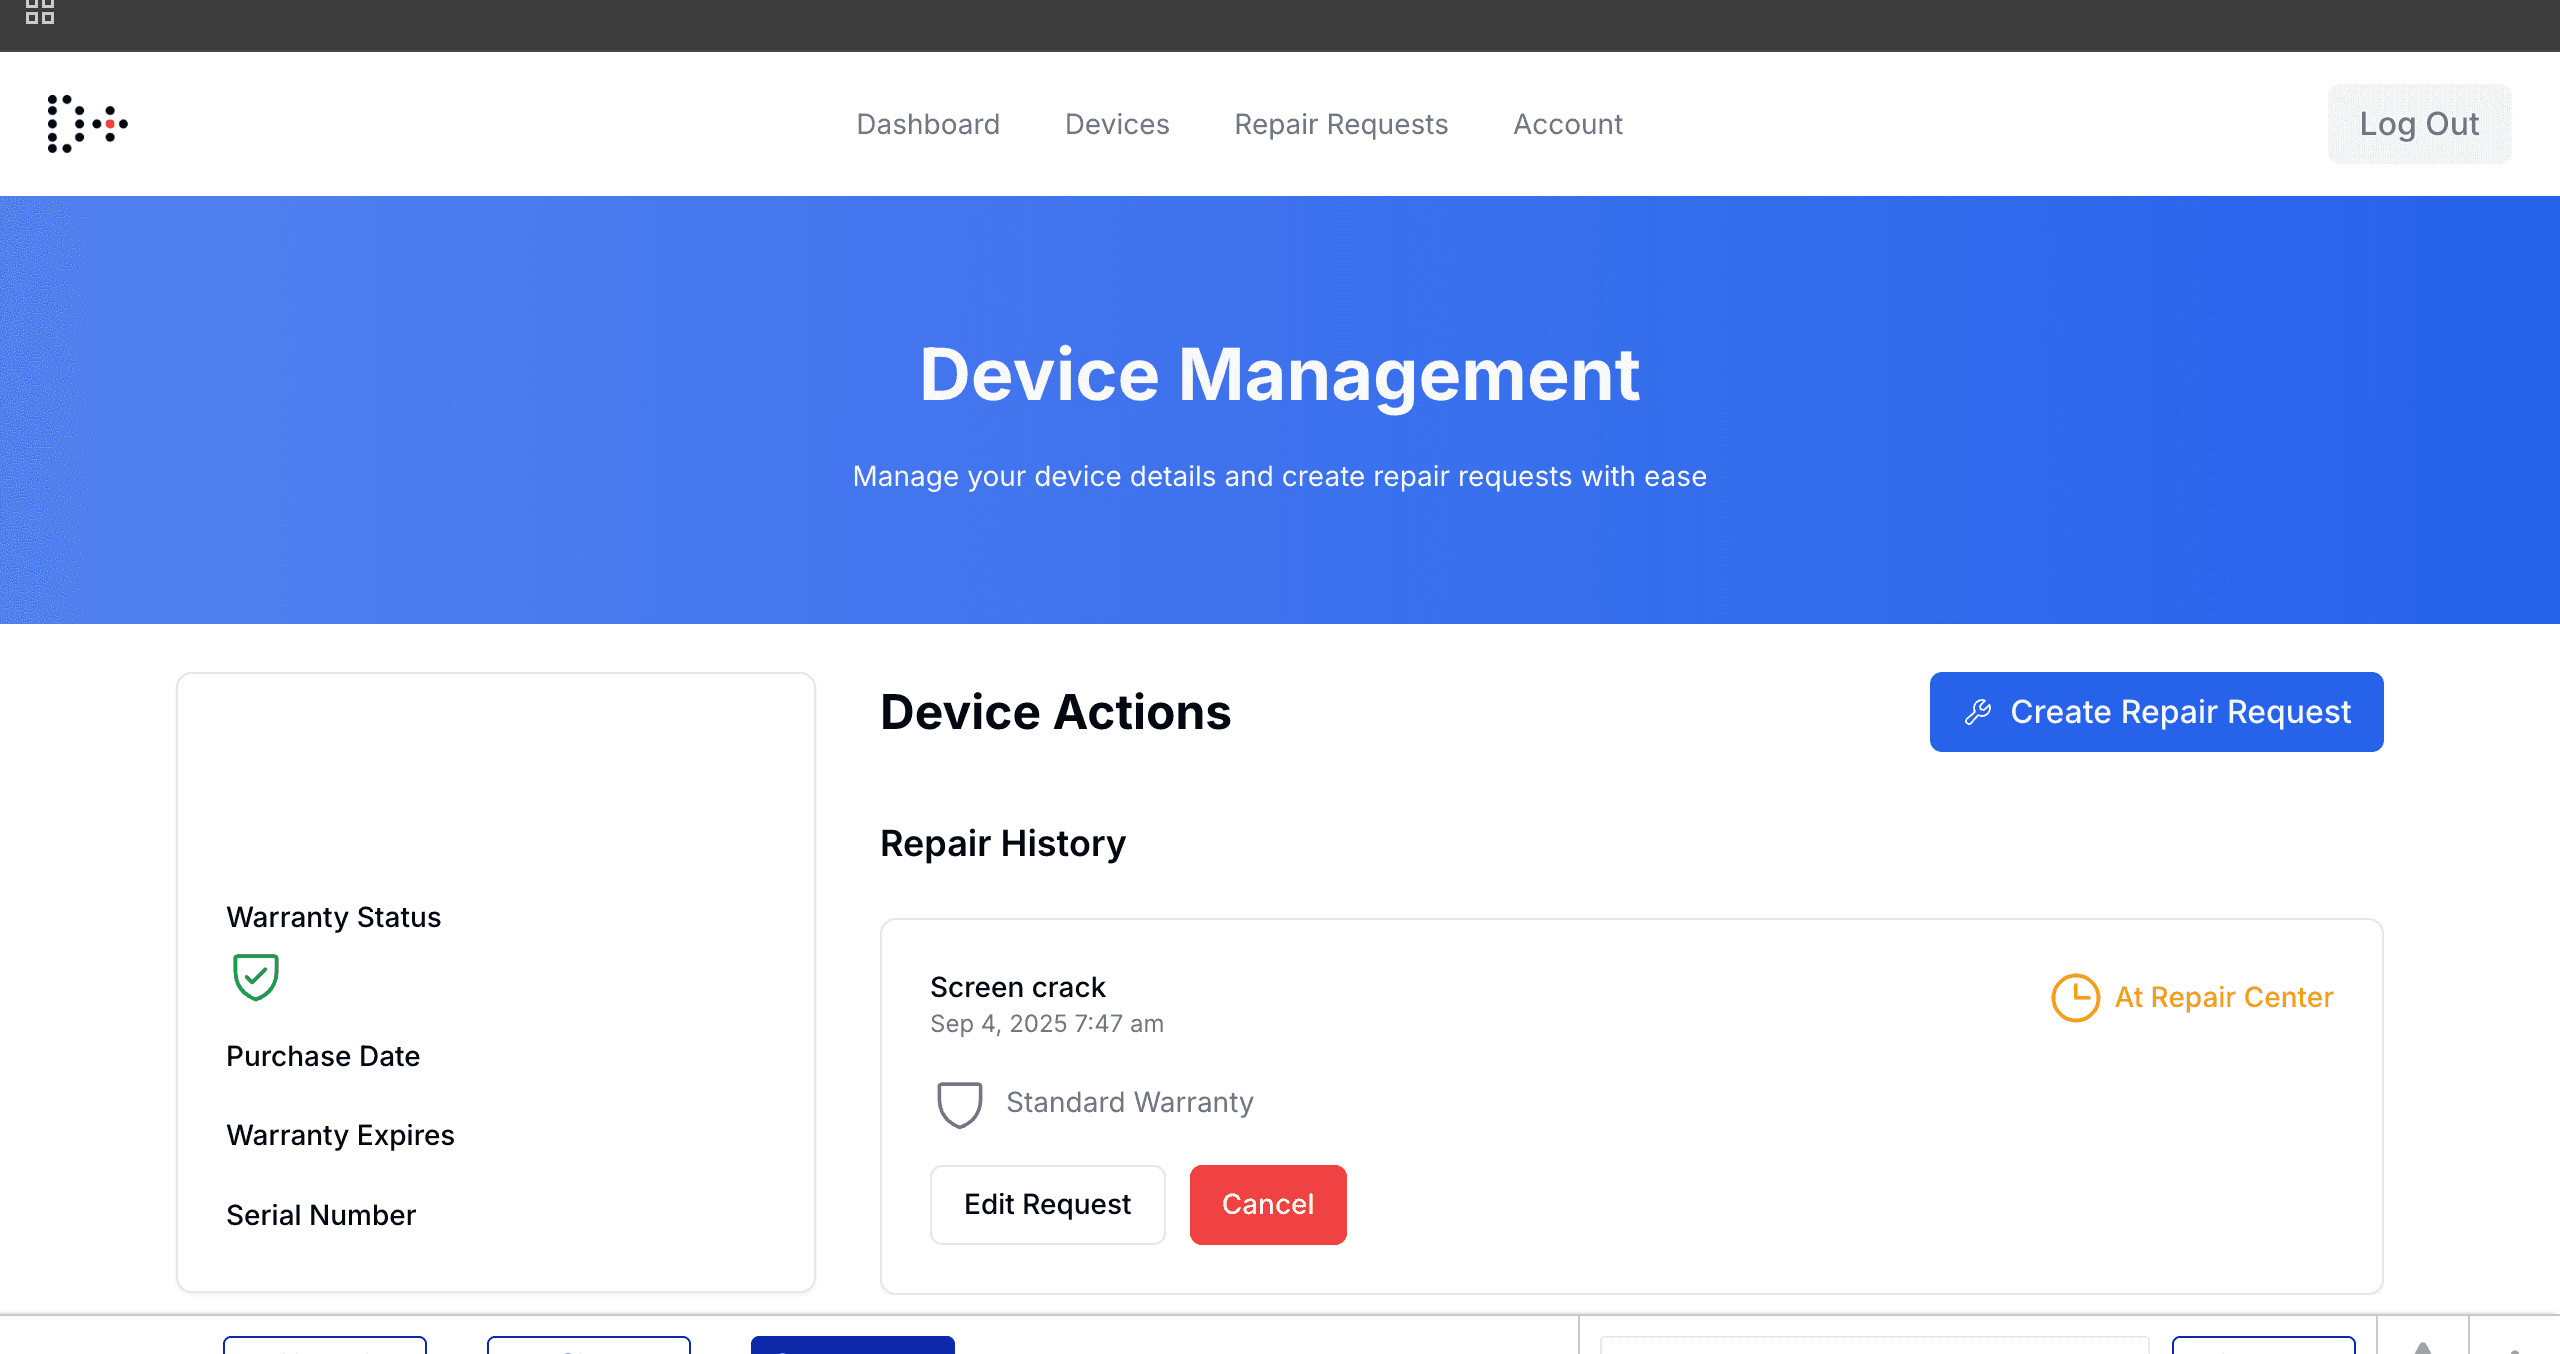Click the gray shield icon next to Standard Warranty
Viewport: 2560px width, 1354px height.
click(x=958, y=1104)
